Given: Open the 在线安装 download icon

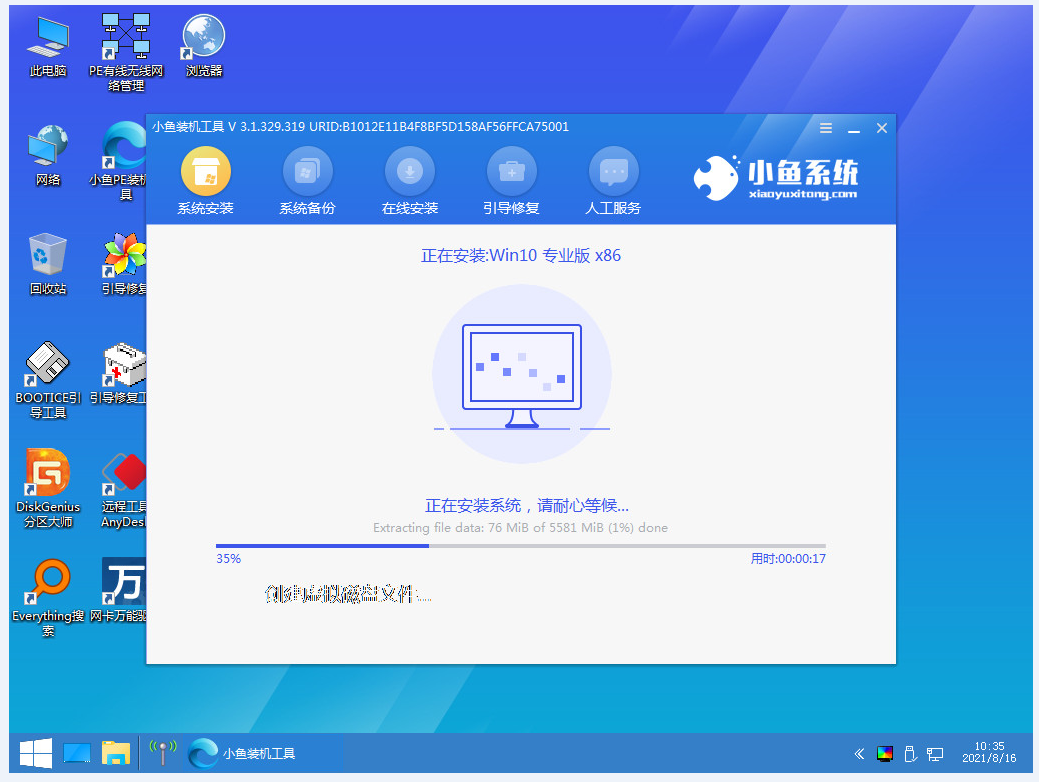Looking at the screenshot, I should (410, 171).
